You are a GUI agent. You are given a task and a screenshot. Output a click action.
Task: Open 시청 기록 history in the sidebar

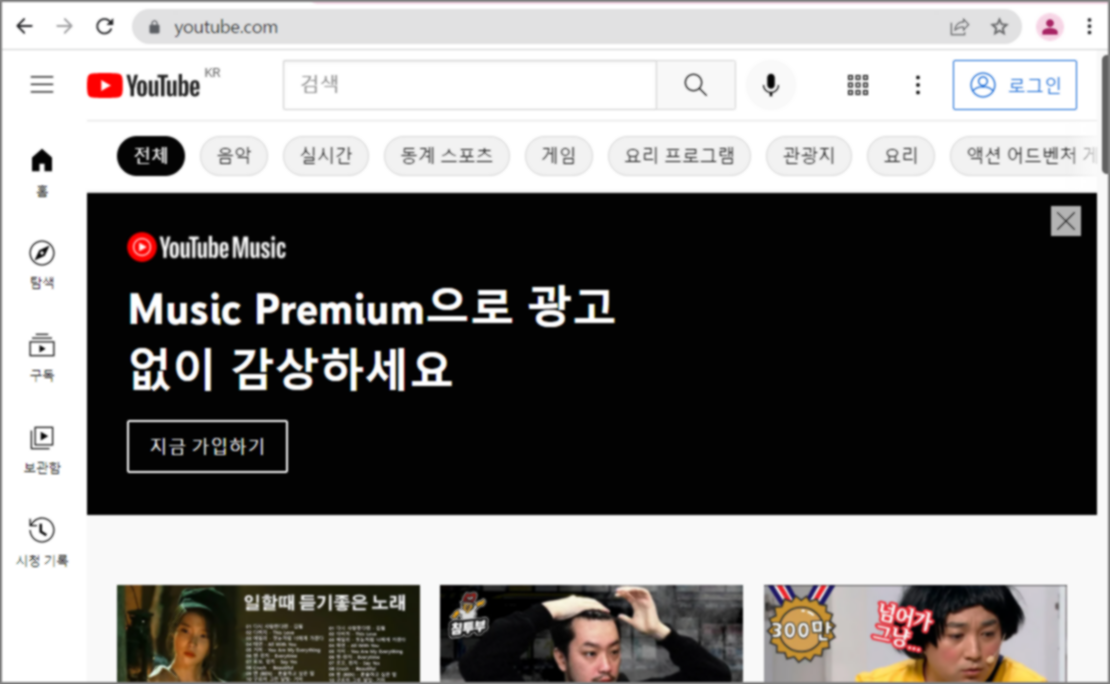(42, 542)
